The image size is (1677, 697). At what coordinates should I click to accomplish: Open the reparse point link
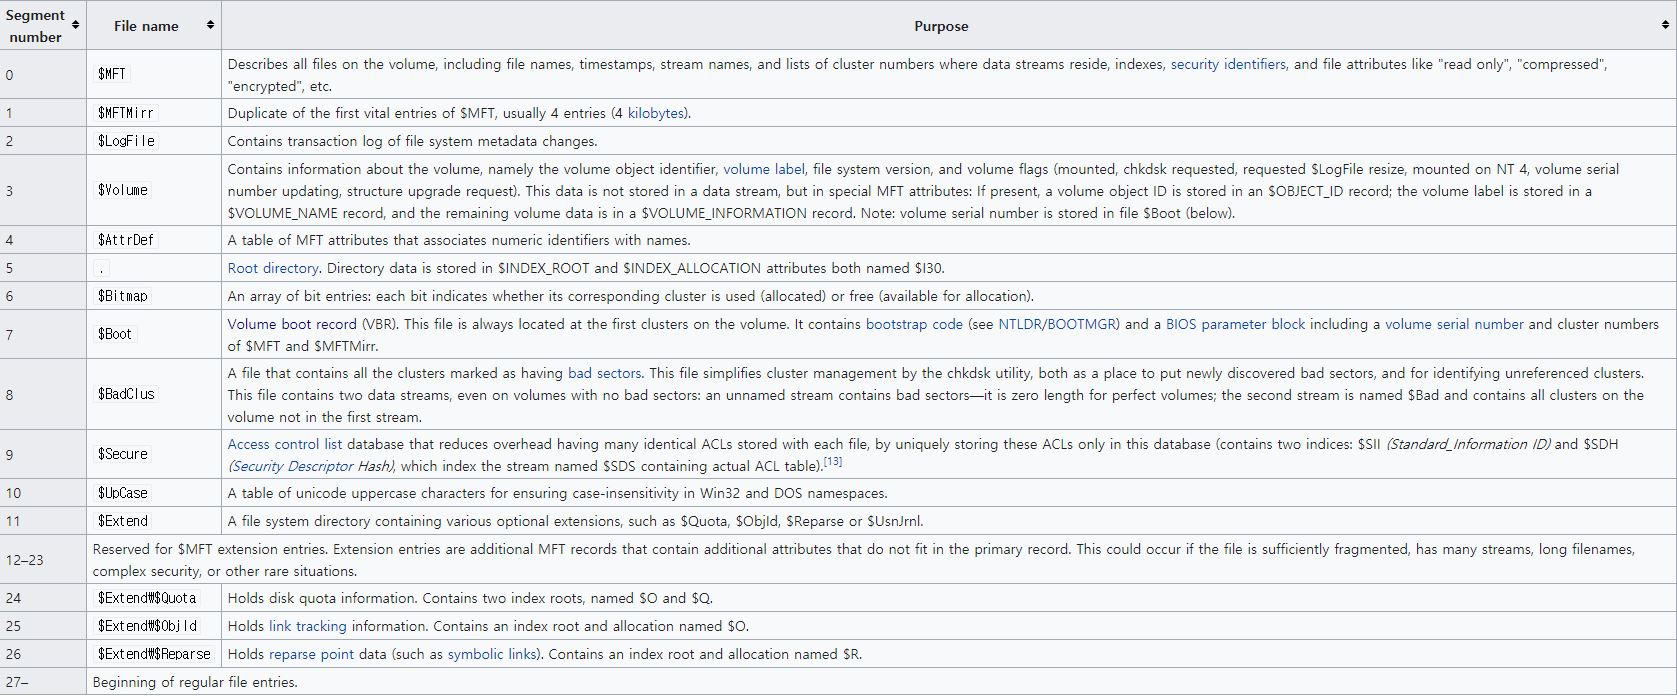click(x=309, y=654)
